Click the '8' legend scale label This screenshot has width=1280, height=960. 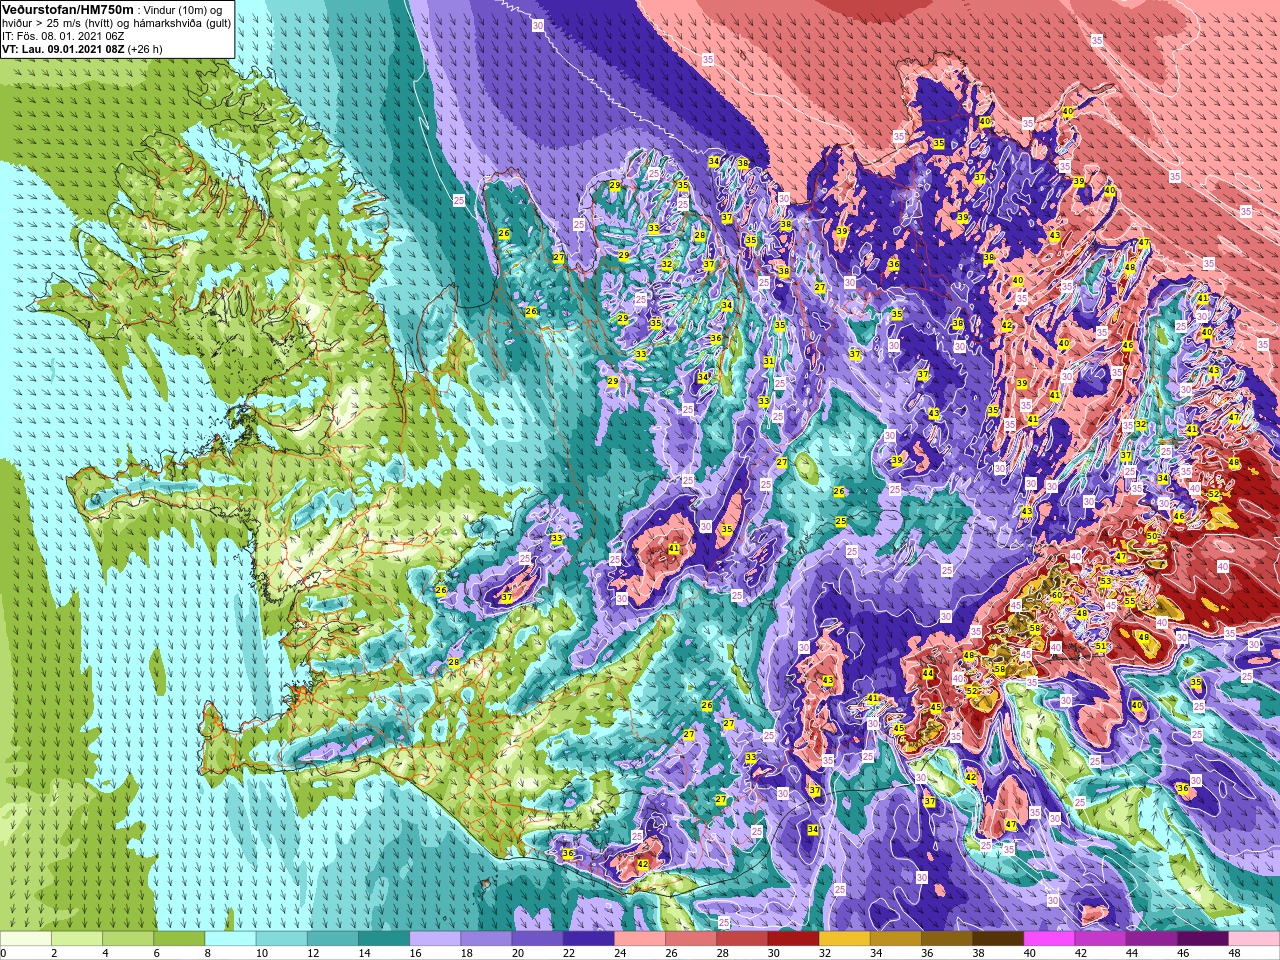tap(205, 953)
